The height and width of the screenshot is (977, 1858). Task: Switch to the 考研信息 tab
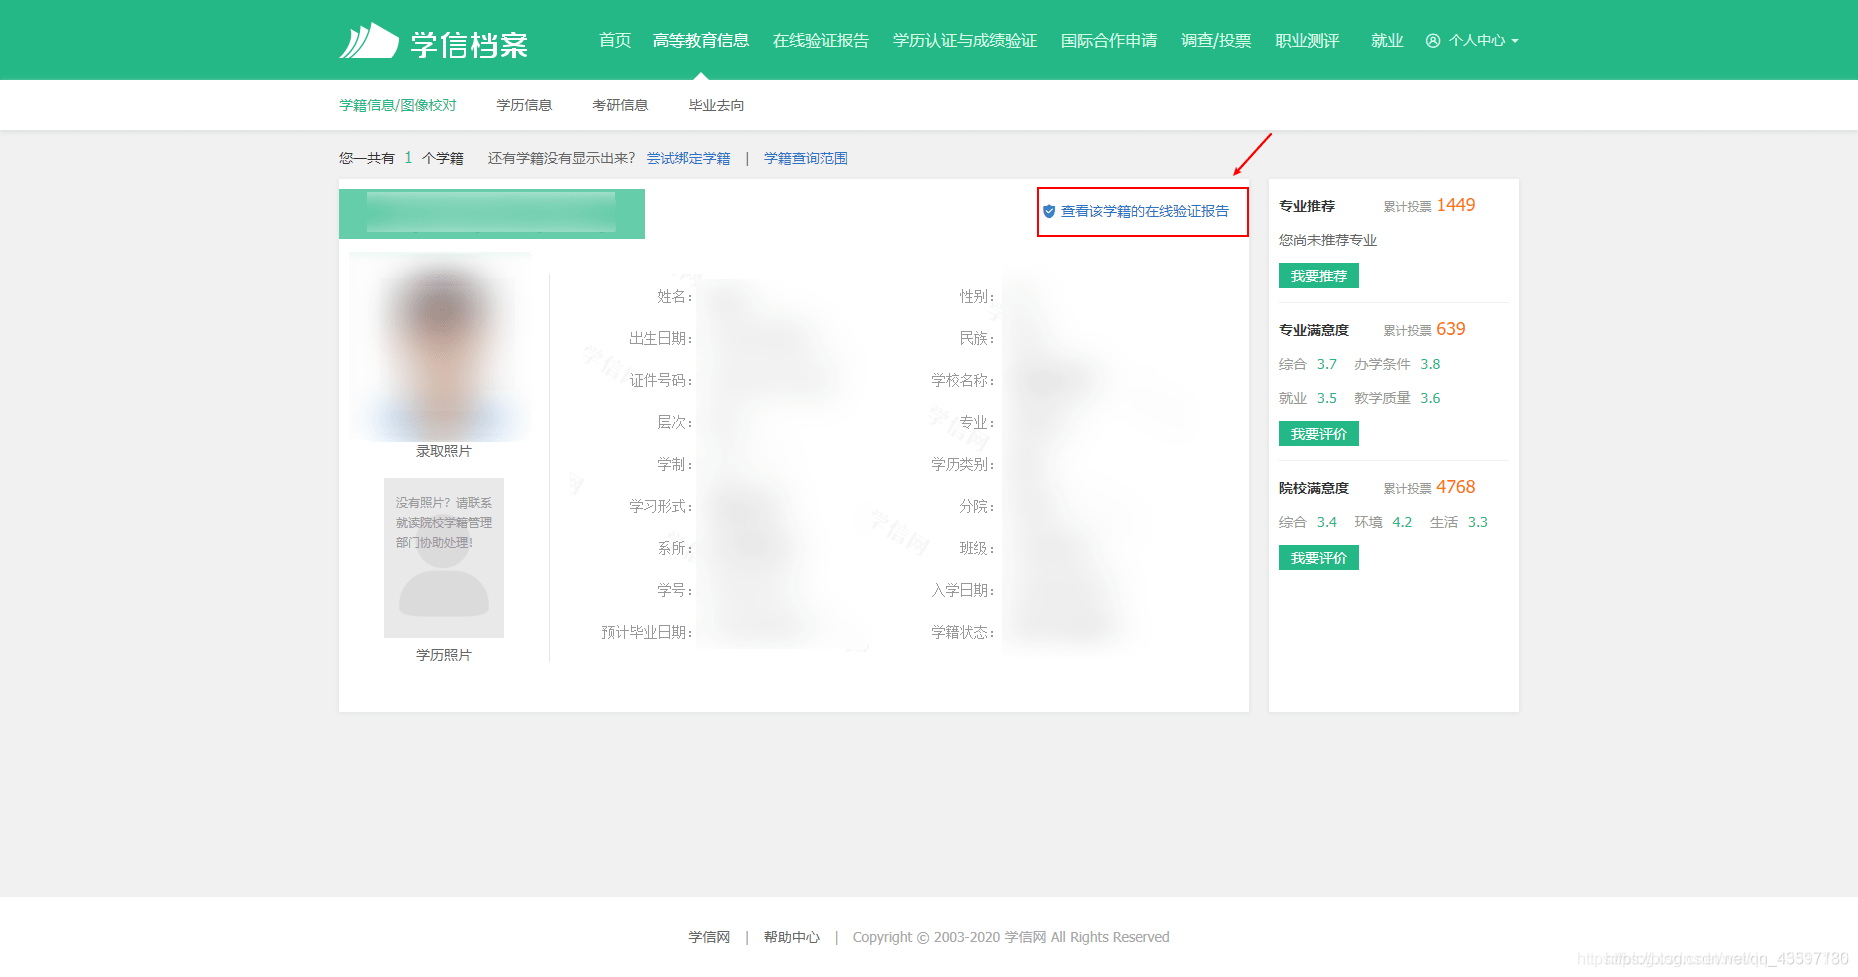click(x=620, y=104)
